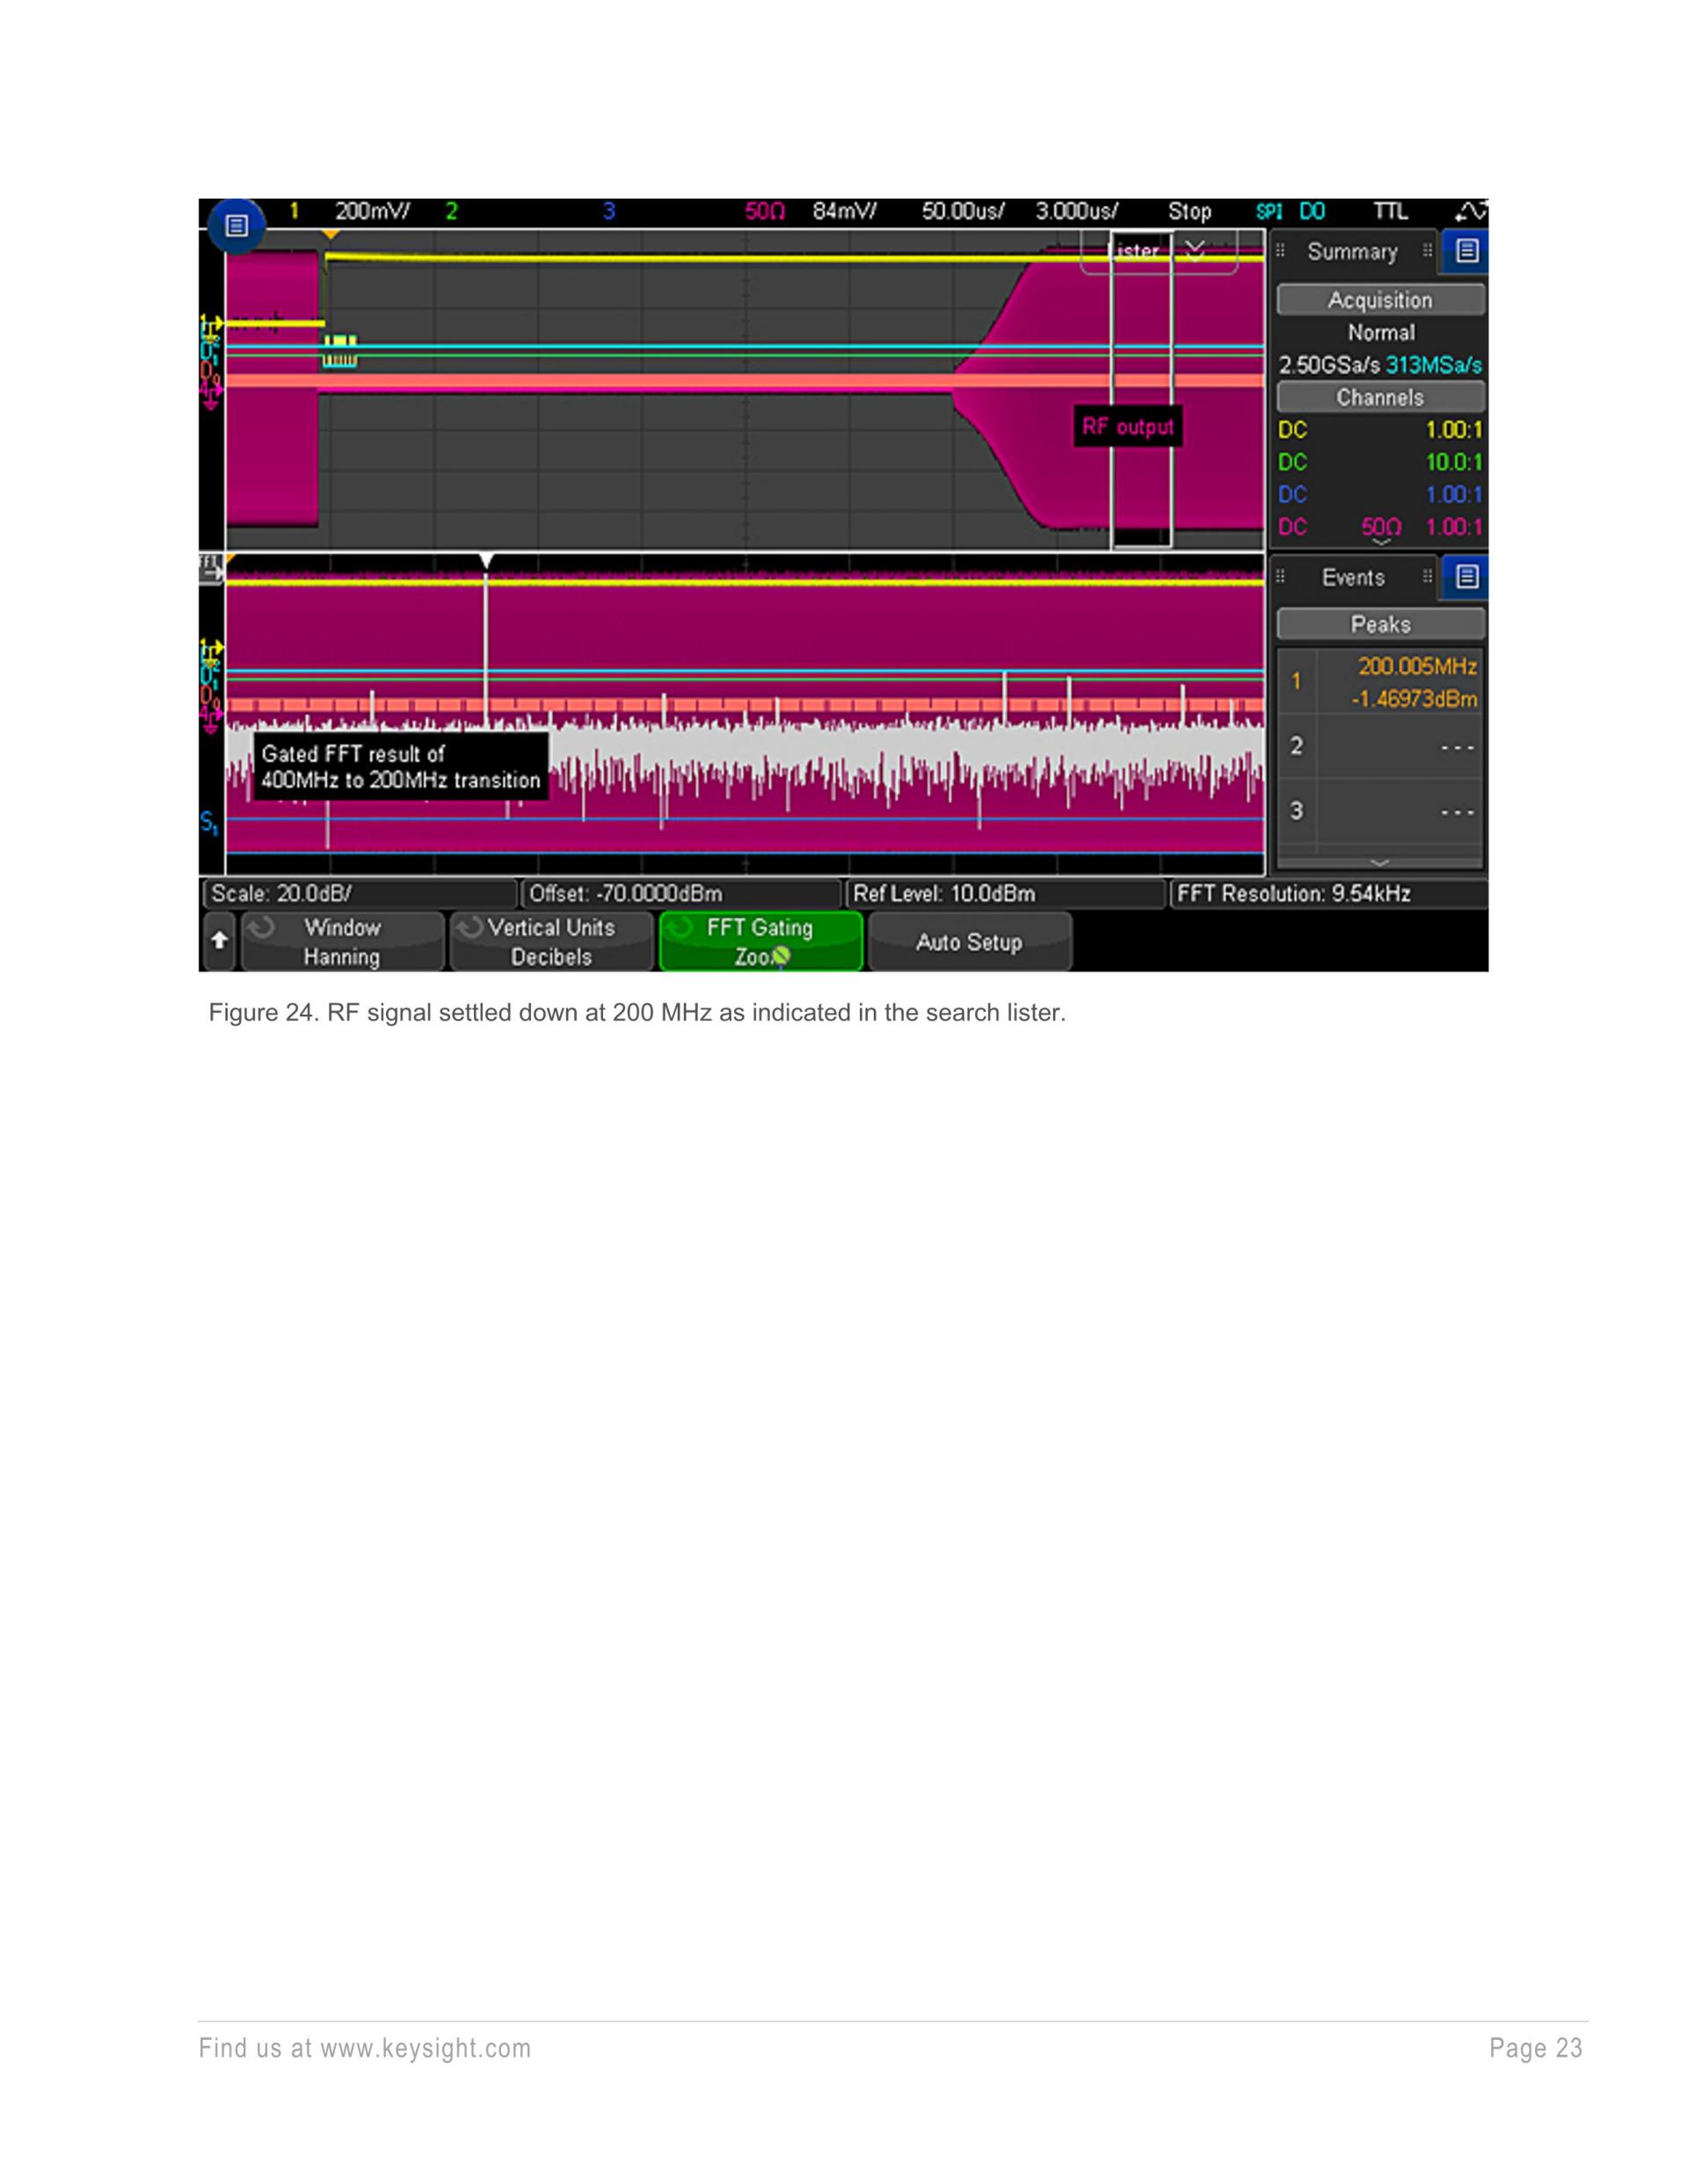Select the FFT Gating softkey

pos(760,942)
